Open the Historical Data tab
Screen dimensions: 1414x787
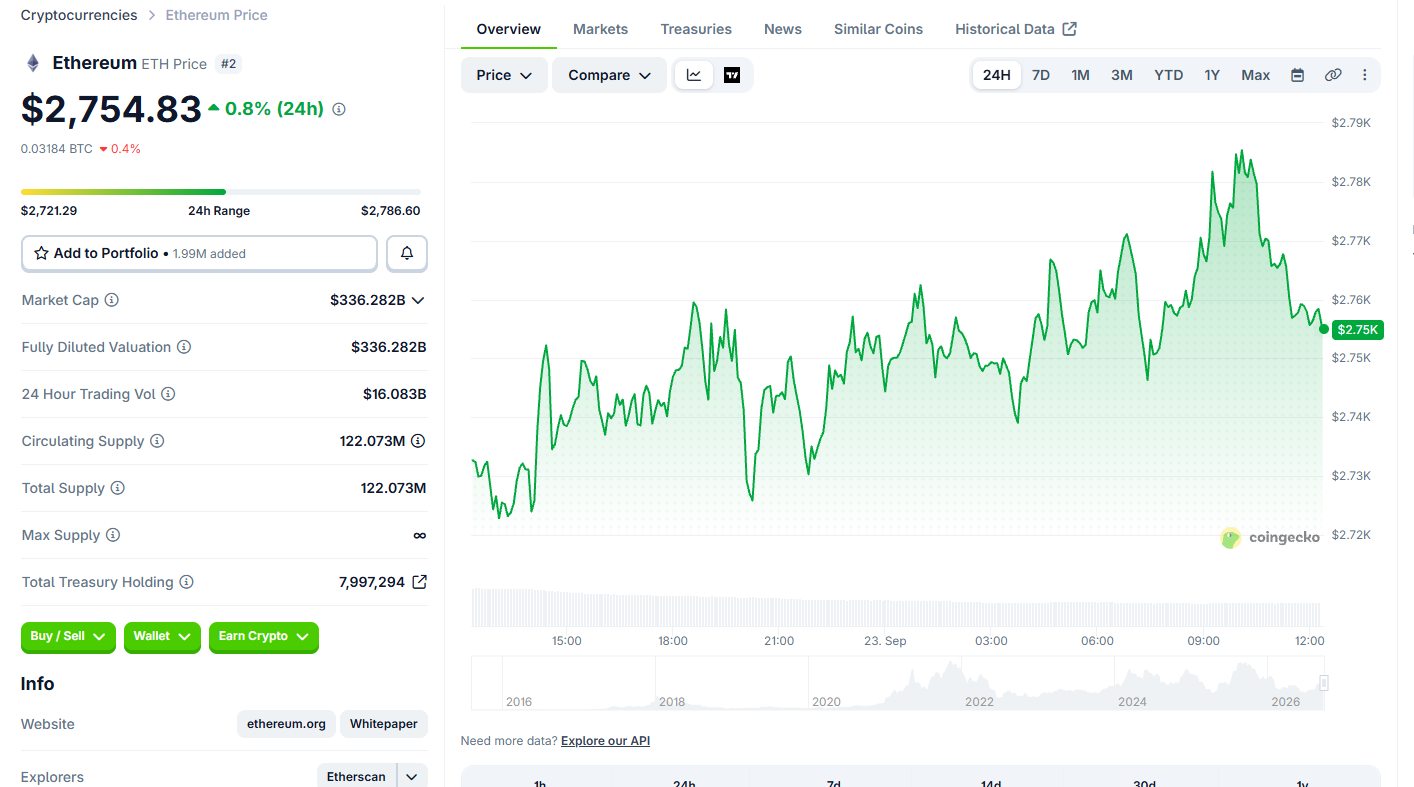click(x=1016, y=29)
